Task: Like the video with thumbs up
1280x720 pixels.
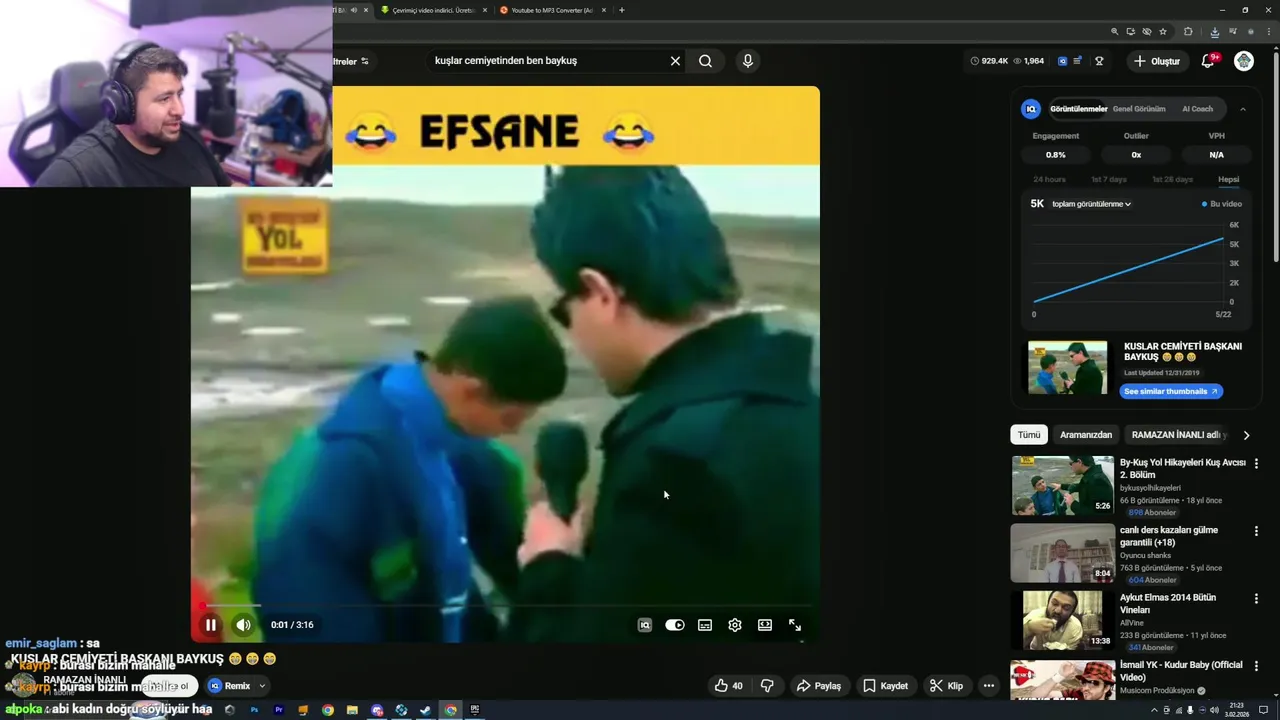Action: click(x=728, y=686)
